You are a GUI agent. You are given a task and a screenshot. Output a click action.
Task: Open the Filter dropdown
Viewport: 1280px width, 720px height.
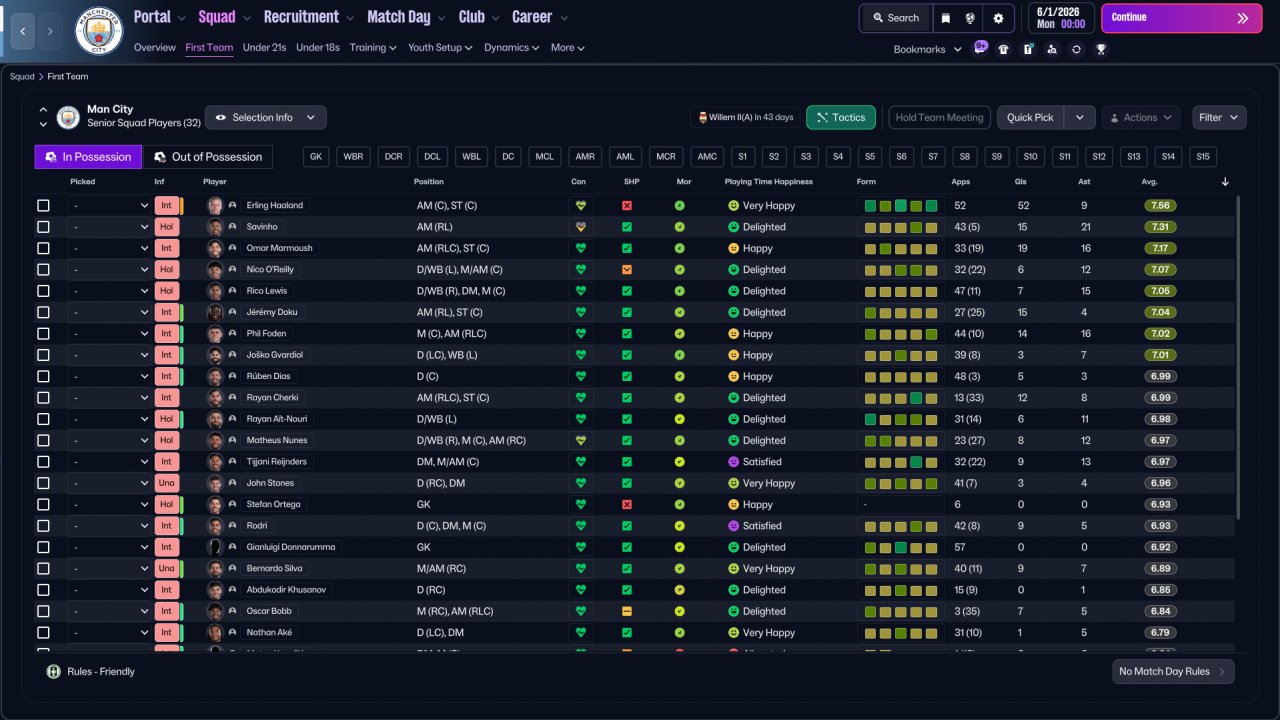[x=1219, y=118]
